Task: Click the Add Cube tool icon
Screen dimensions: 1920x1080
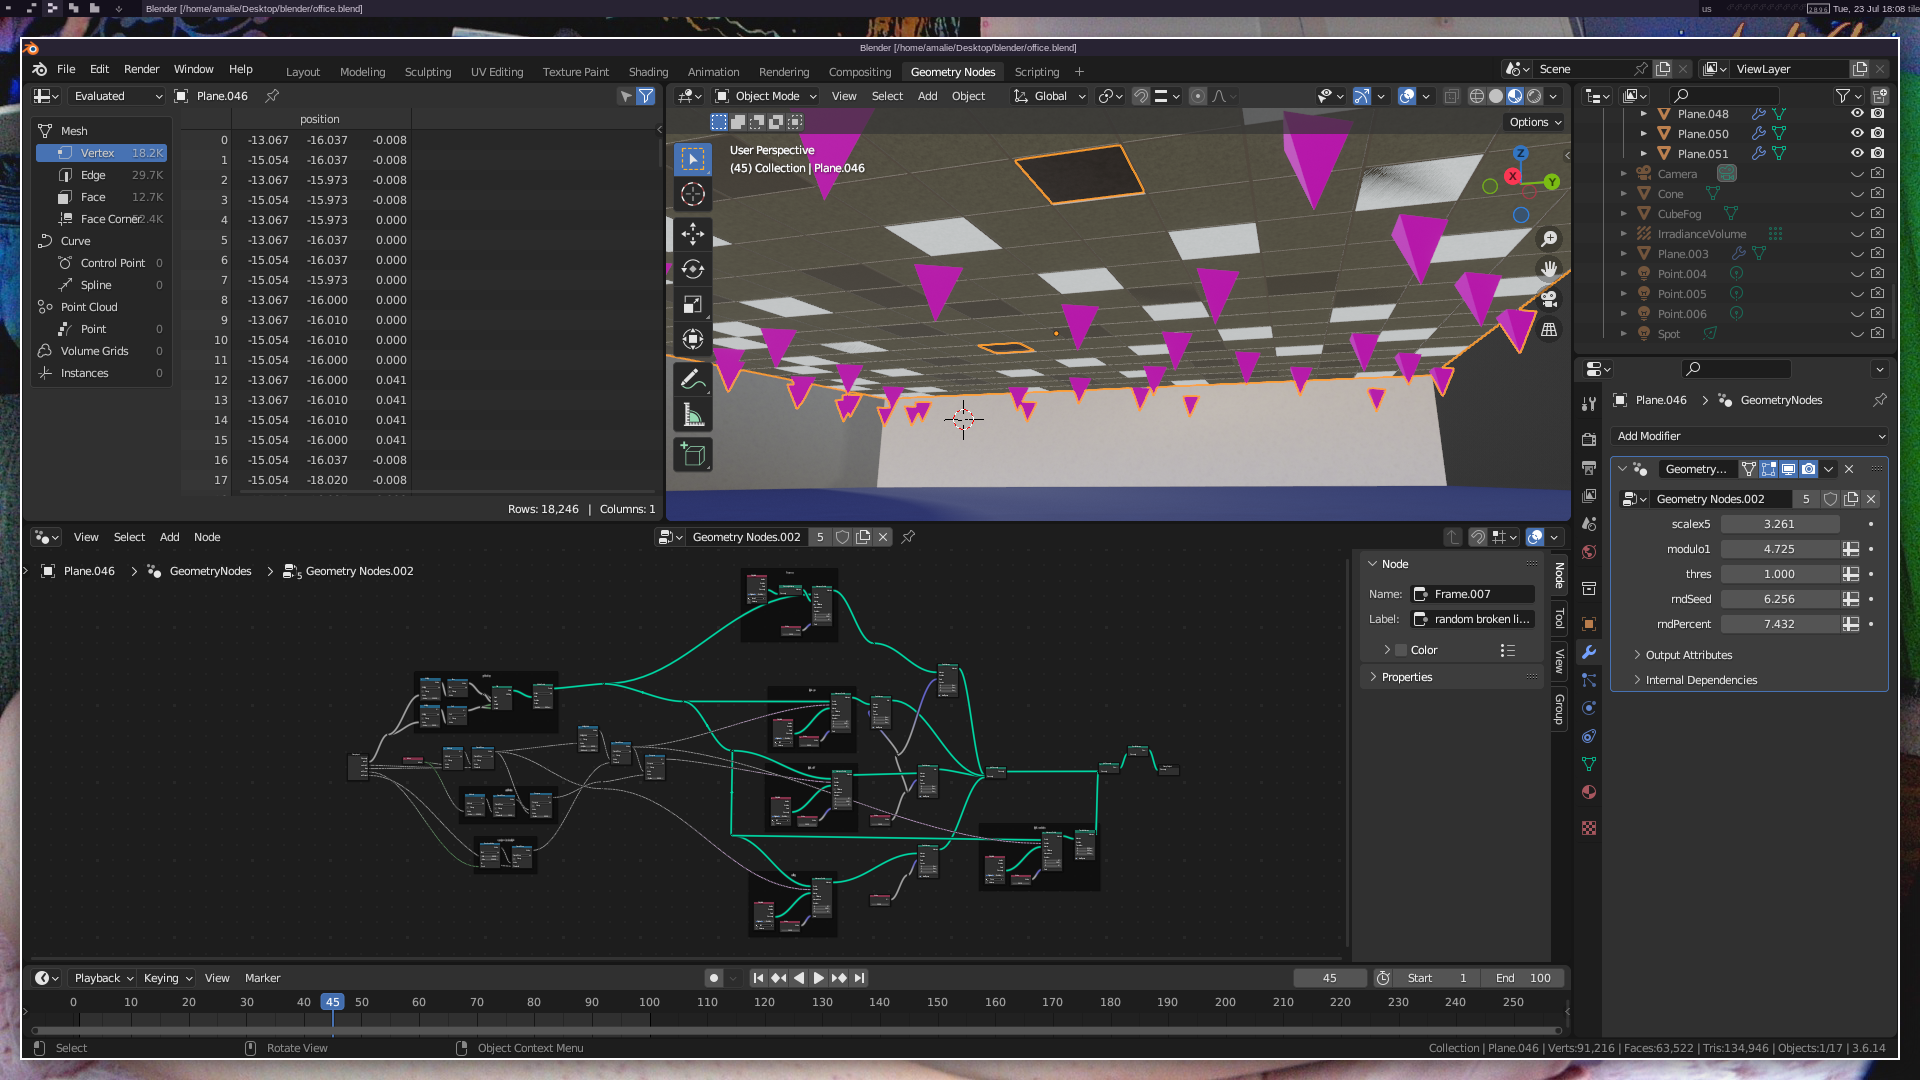Action: (x=693, y=455)
